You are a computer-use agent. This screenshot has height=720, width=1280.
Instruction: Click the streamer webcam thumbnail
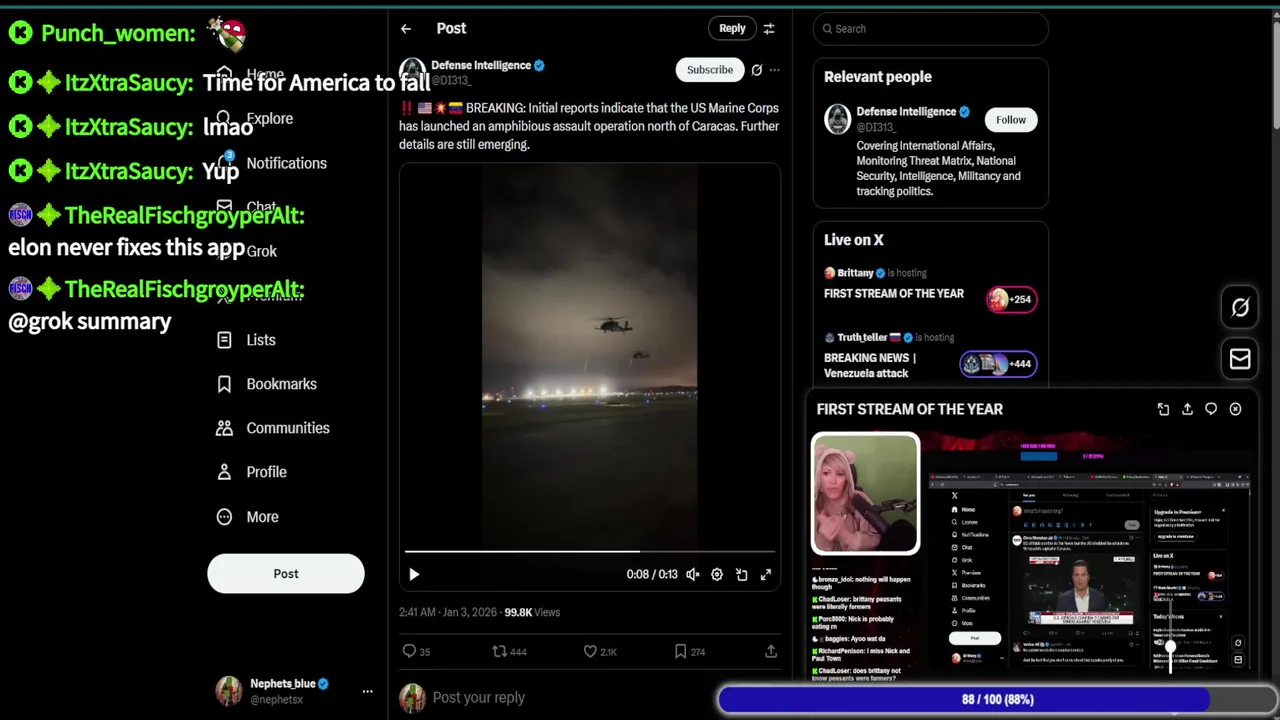[865, 493]
